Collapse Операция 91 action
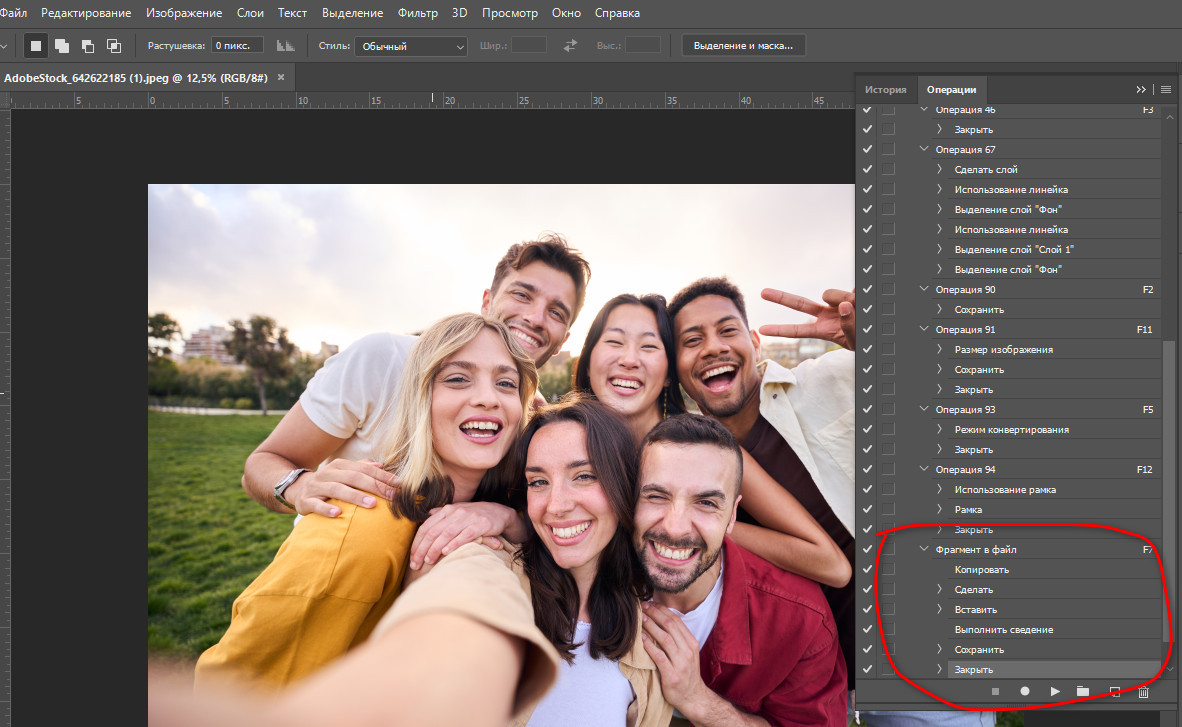Viewport: 1182px width, 727px height. click(x=923, y=330)
